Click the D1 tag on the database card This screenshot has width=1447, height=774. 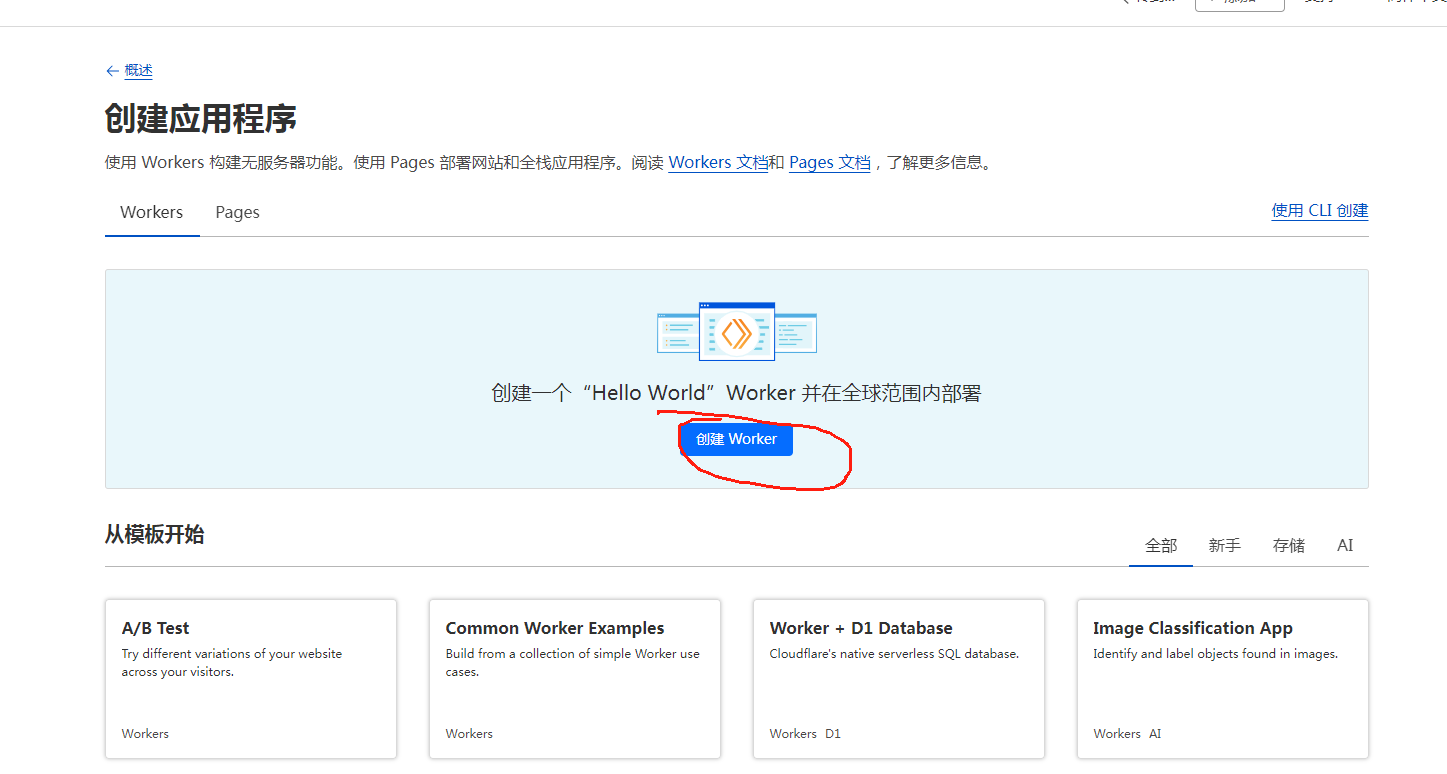click(833, 734)
